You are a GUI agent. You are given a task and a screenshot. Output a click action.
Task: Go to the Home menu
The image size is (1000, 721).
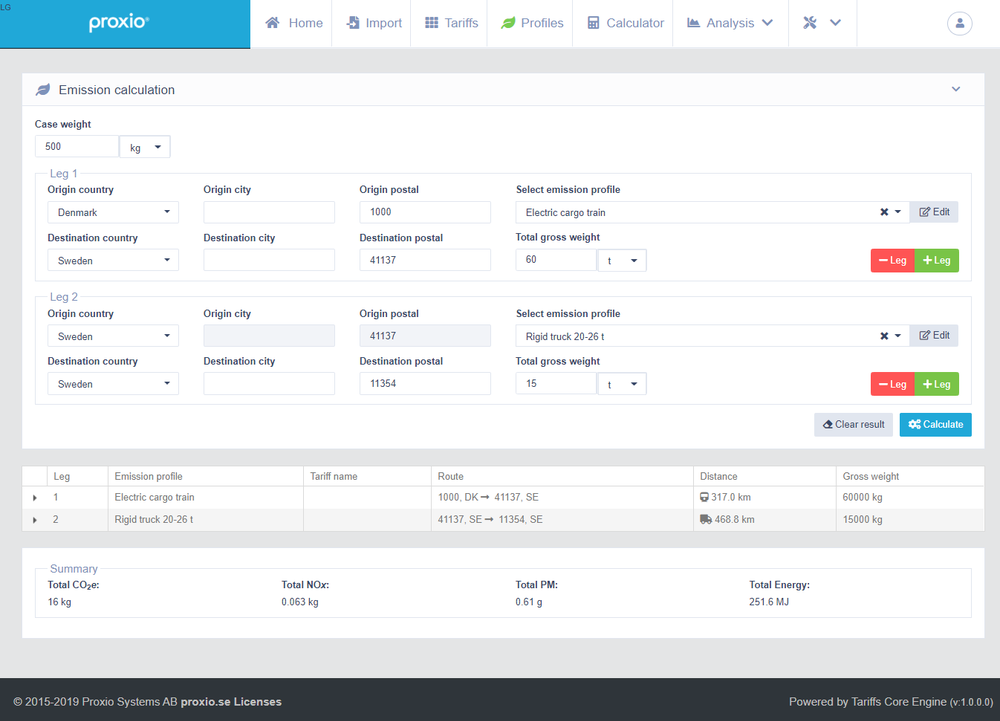pyautogui.click(x=294, y=23)
